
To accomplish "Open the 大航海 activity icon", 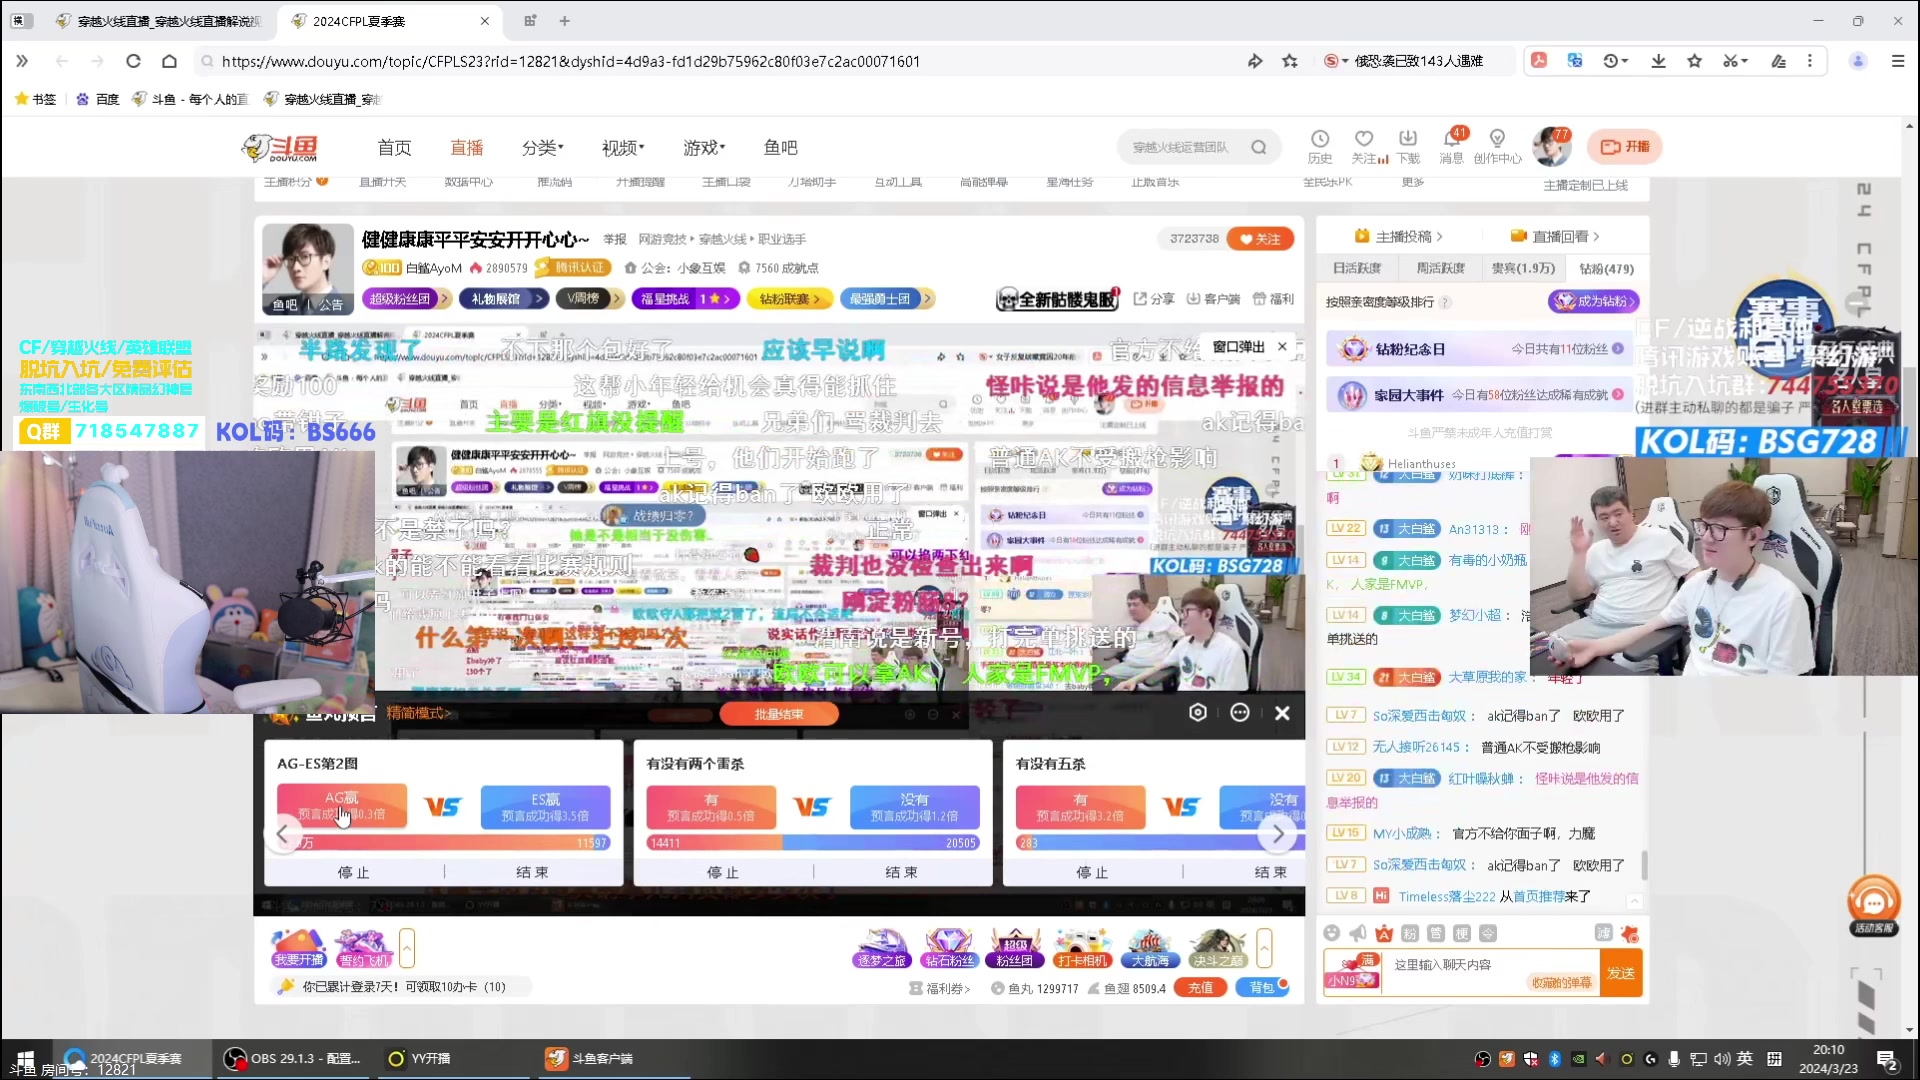I will (1150, 948).
